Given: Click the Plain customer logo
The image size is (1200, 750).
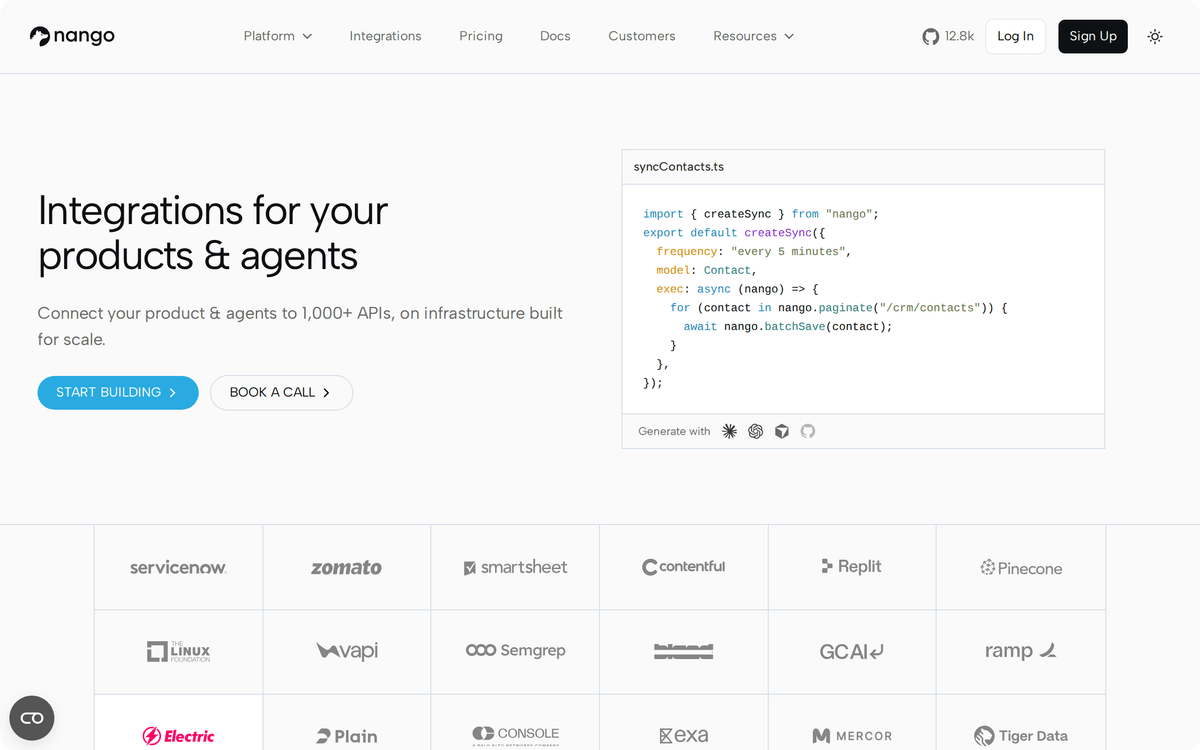Looking at the screenshot, I should [347, 736].
